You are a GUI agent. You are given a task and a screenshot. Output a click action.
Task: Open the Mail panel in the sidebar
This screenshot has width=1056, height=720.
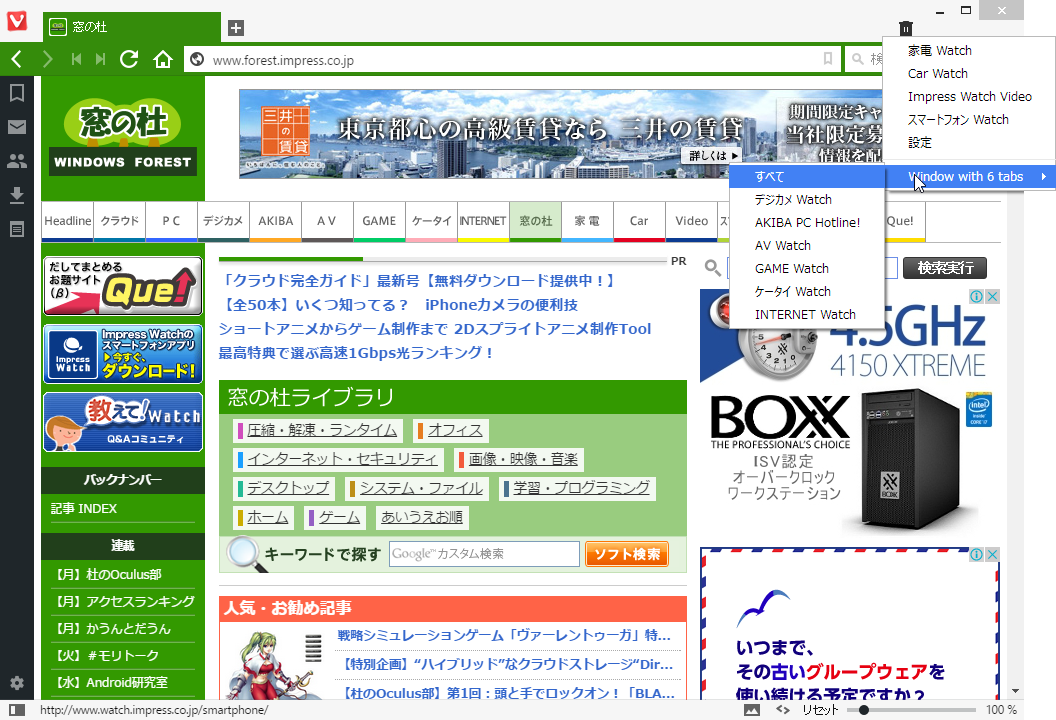click(16, 127)
